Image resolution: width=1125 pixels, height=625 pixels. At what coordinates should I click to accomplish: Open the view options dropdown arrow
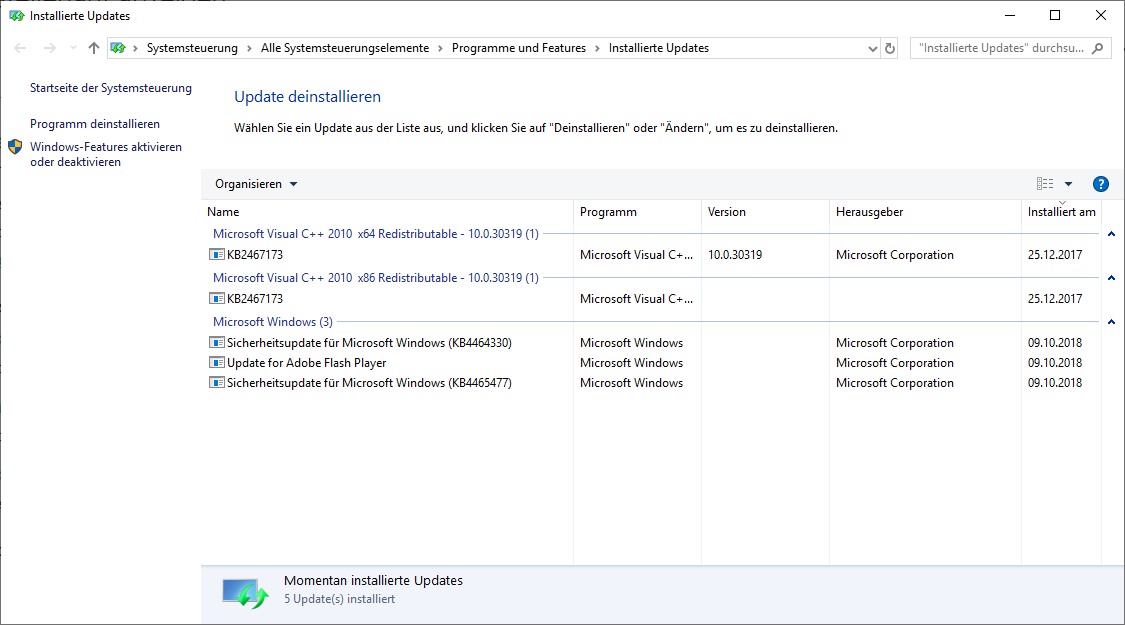pyautogui.click(x=1068, y=184)
